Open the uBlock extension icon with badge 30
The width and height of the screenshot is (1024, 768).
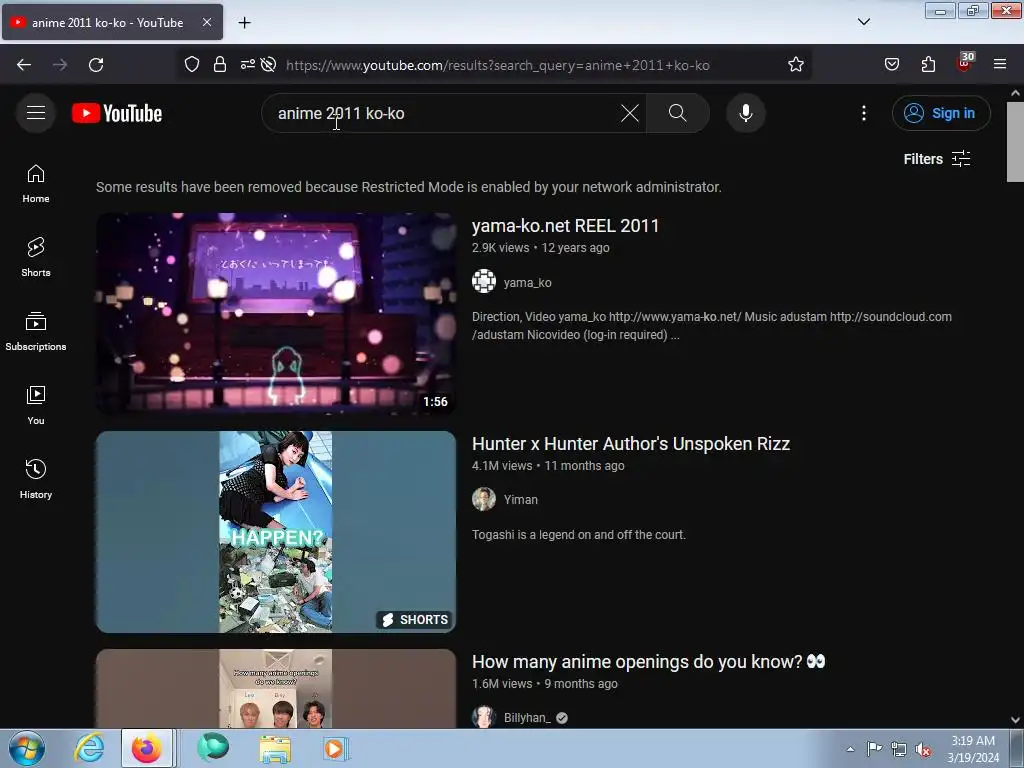point(964,63)
